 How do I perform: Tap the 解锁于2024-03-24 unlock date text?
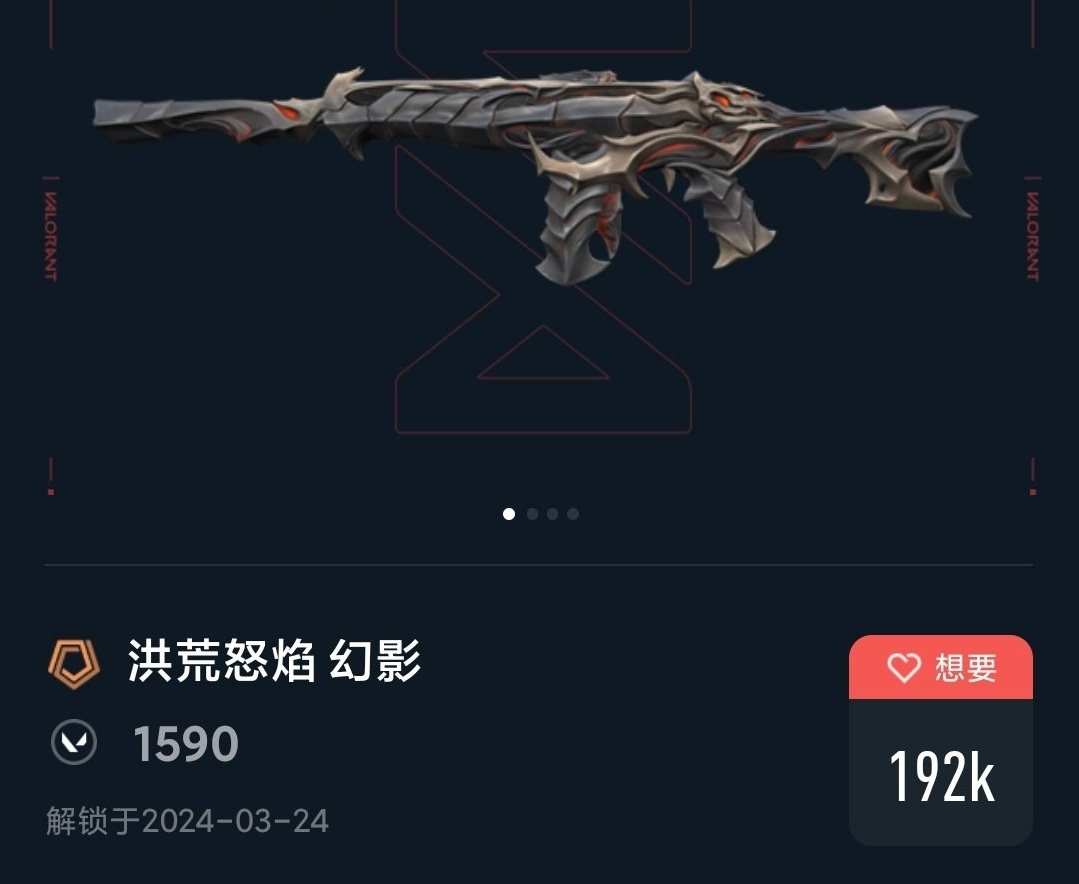pyautogui.click(x=187, y=821)
